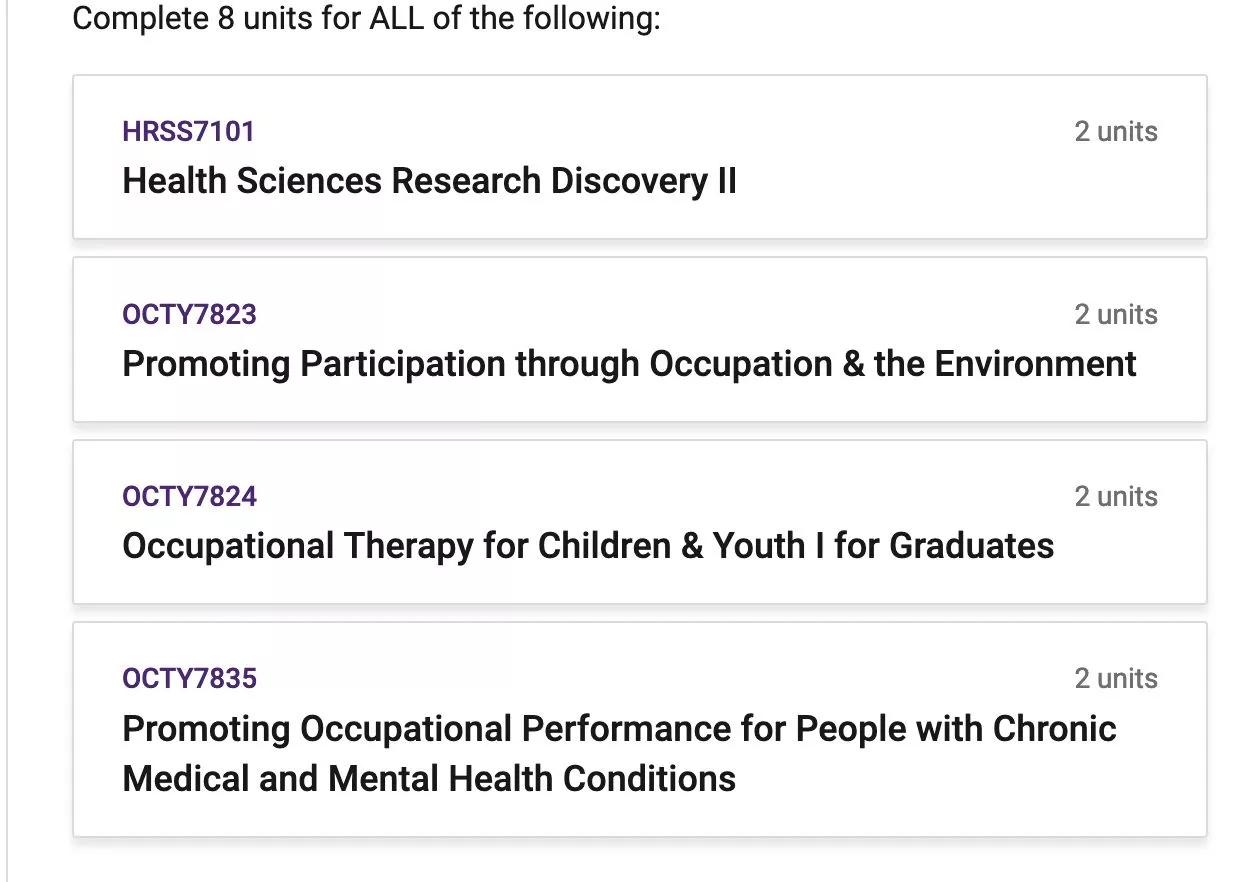This screenshot has height=882, width=1244.
Task: Open the OCTY7824 course code link
Action: pos(189,496)
